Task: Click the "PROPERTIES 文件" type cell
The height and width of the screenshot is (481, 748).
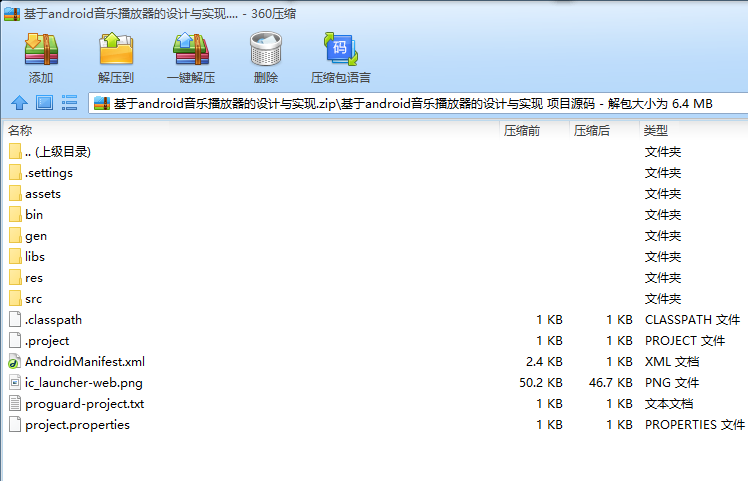Action: click(695, 425)
